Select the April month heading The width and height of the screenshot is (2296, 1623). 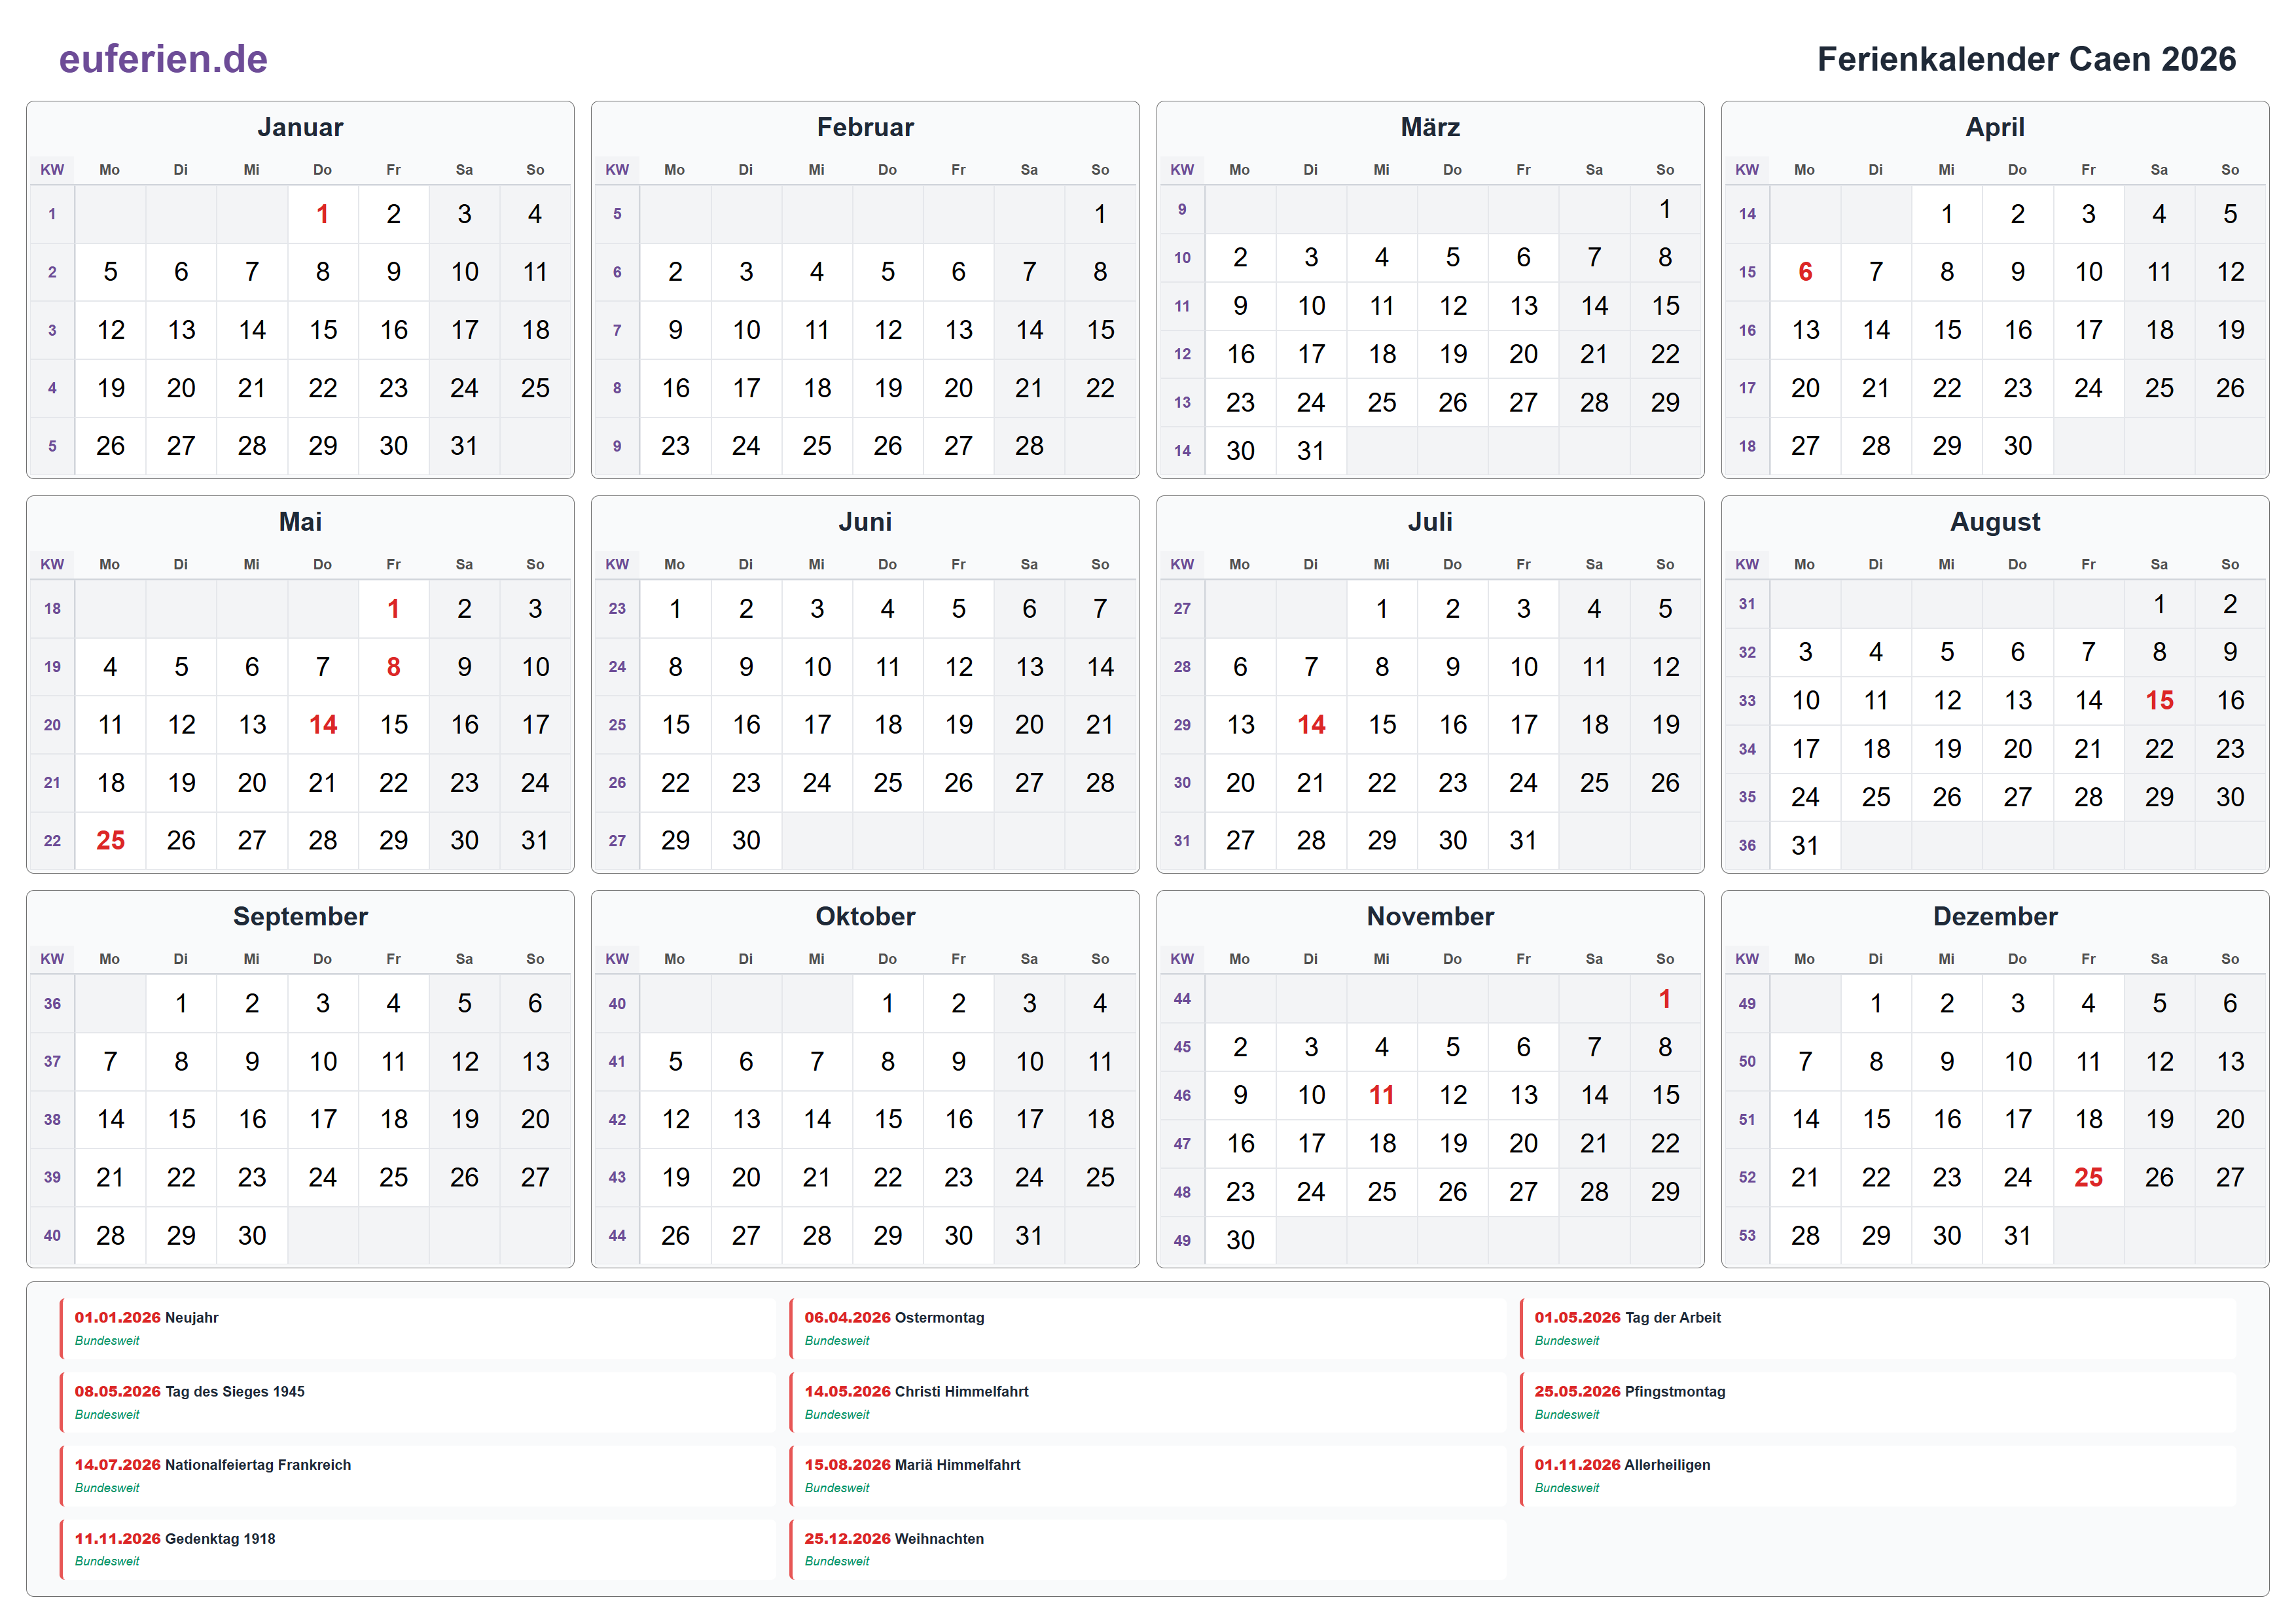[1995, 127]
